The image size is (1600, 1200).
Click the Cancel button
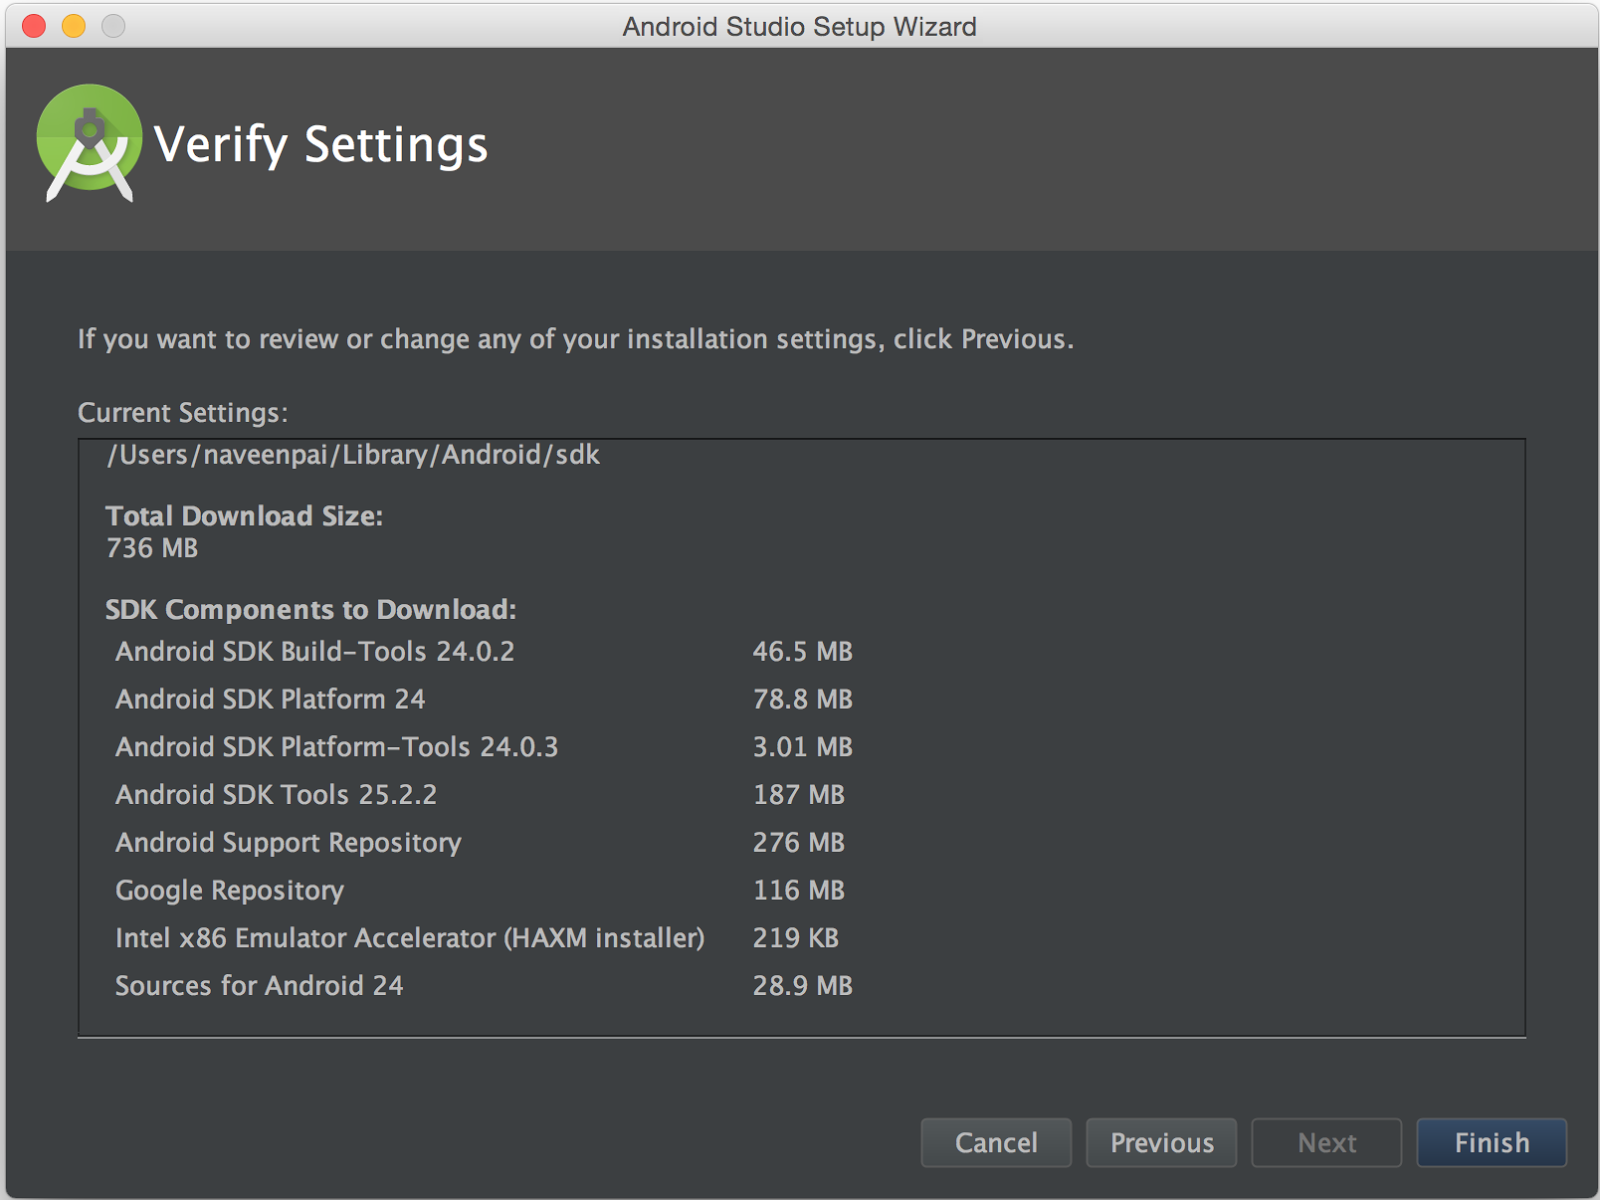tap(995, 1142)
